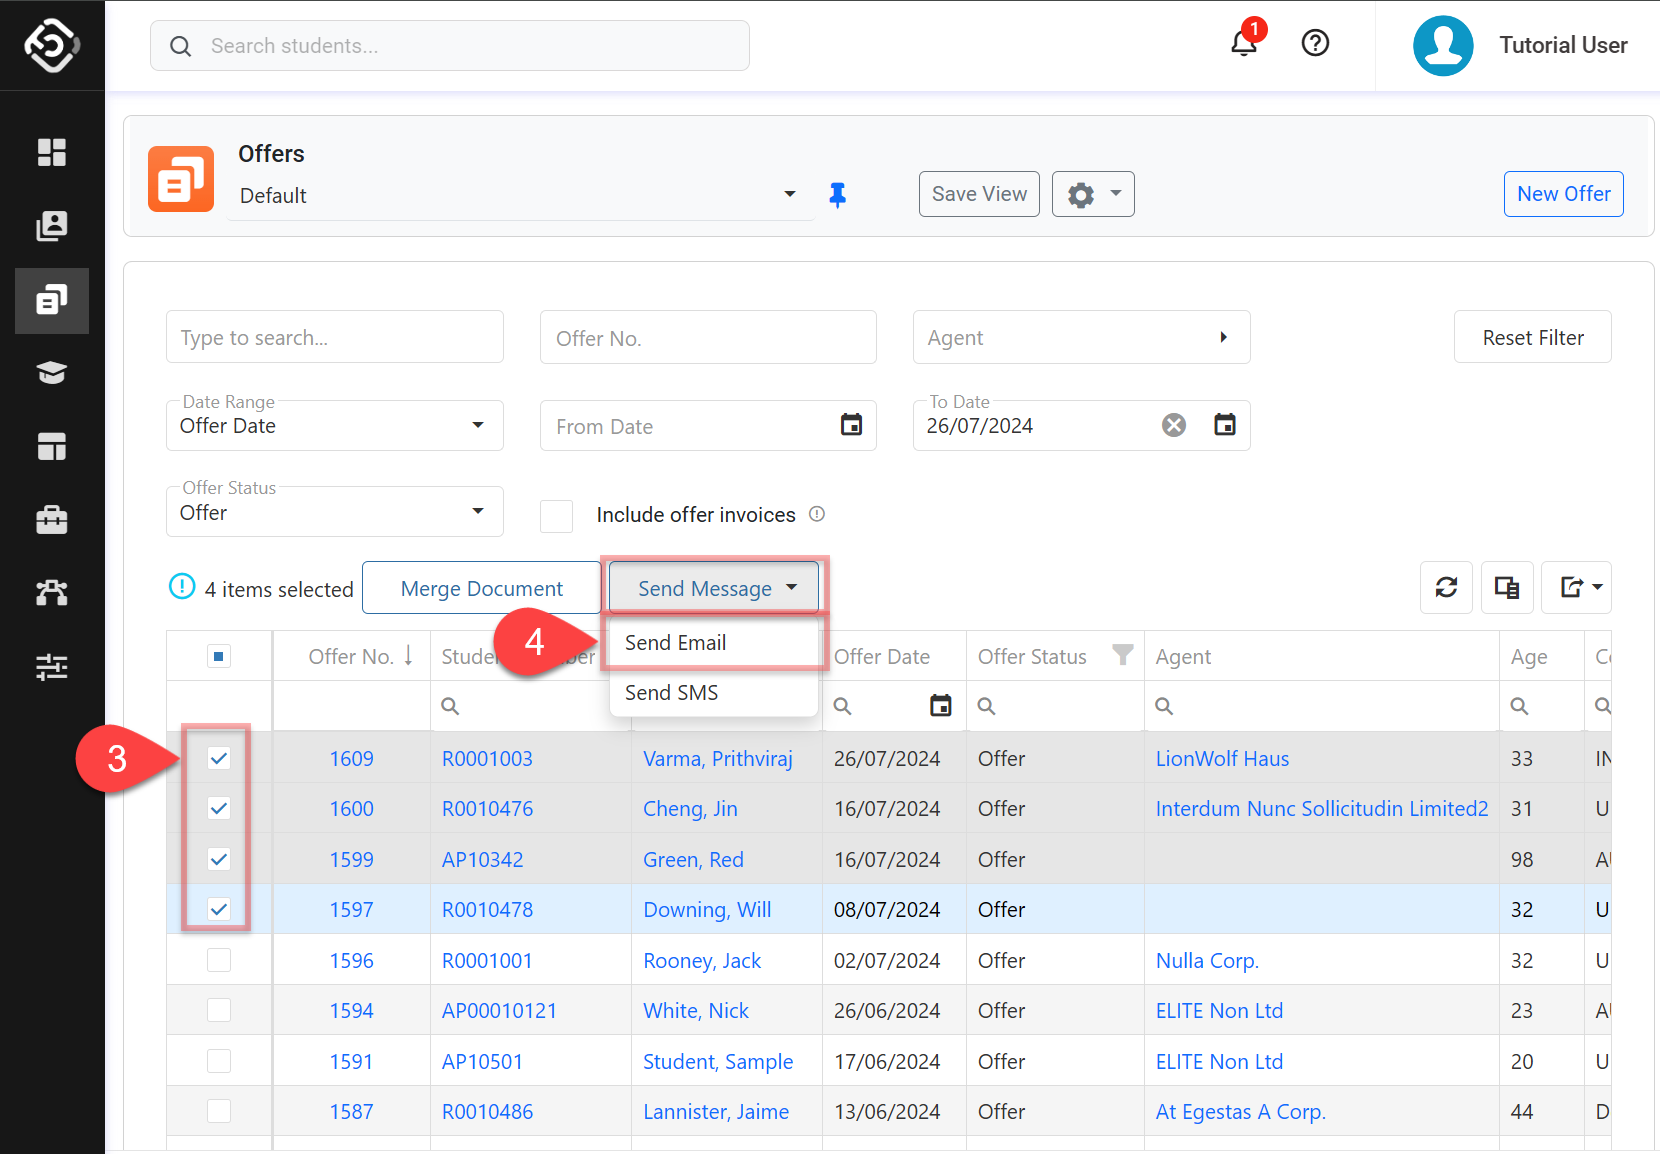This screenshot has width=1660, height=1154.
Task: Click the column chooser icon
Action: point(1507,587)
